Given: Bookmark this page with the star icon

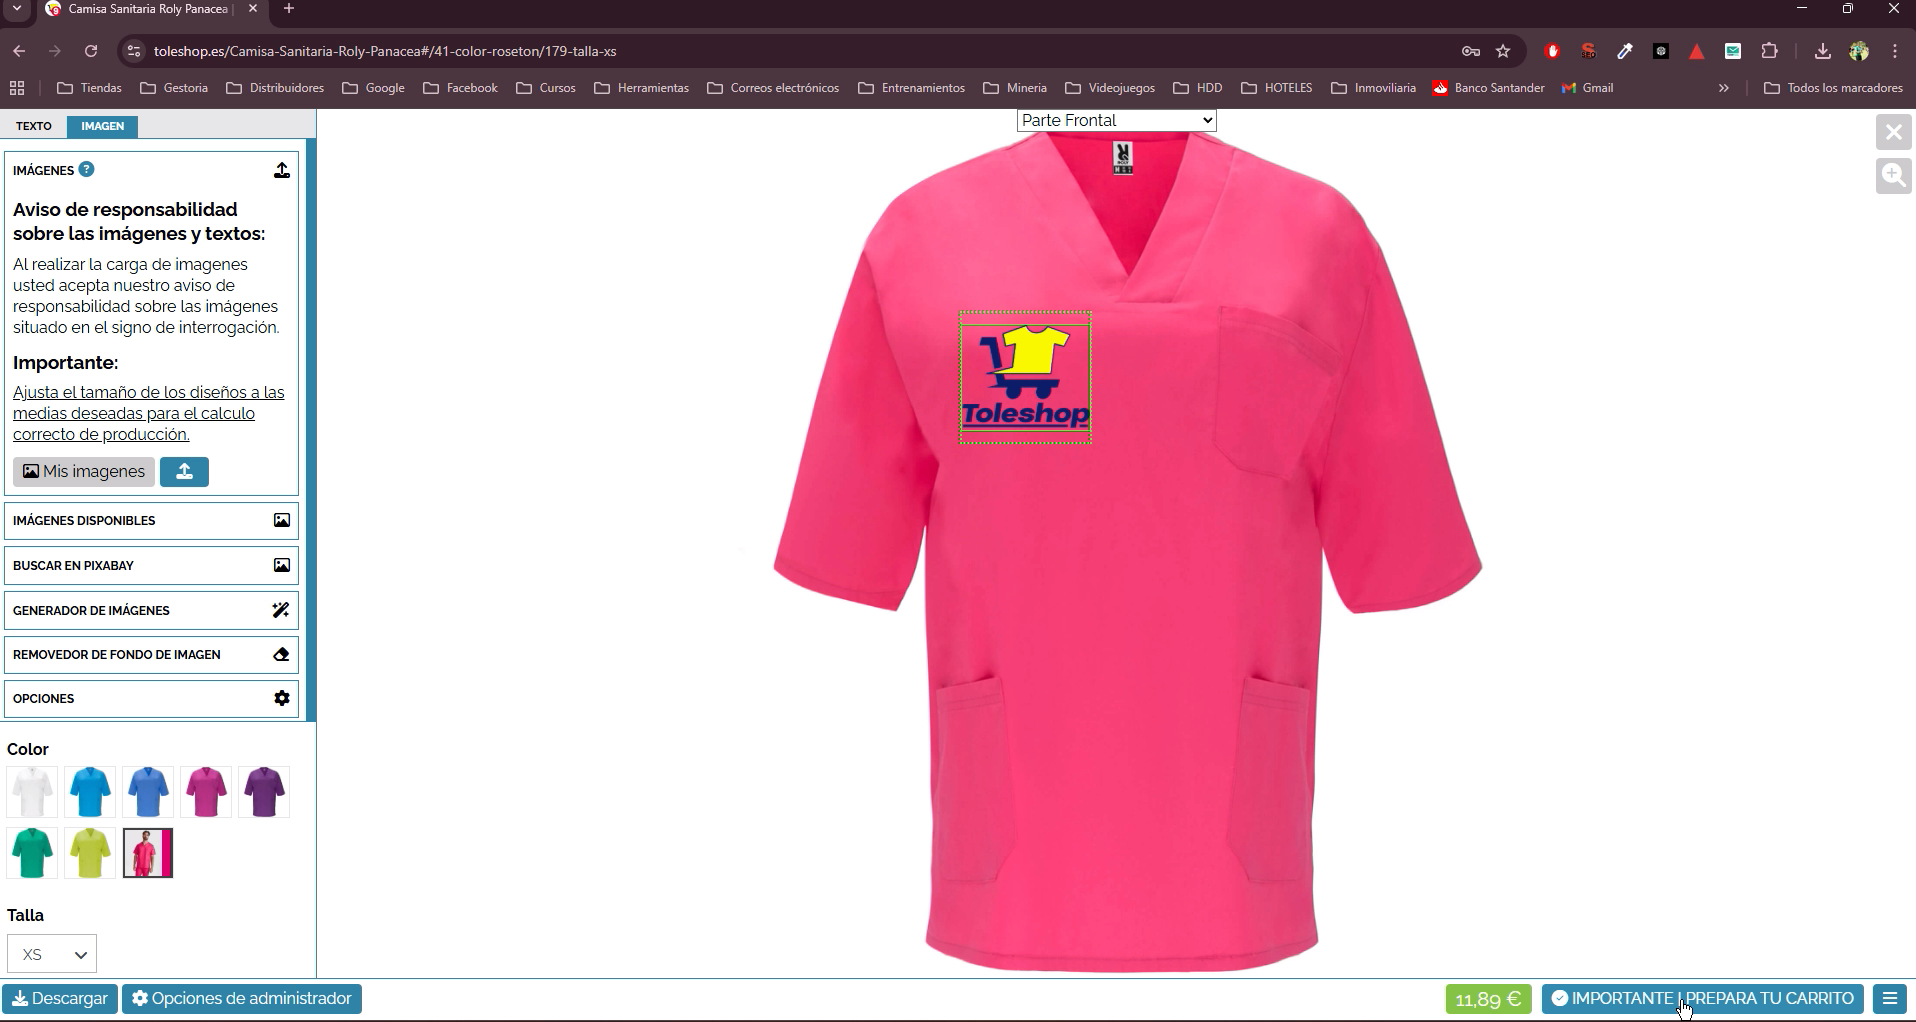Looking at the screenshot, I should [x=1503, y=51].
